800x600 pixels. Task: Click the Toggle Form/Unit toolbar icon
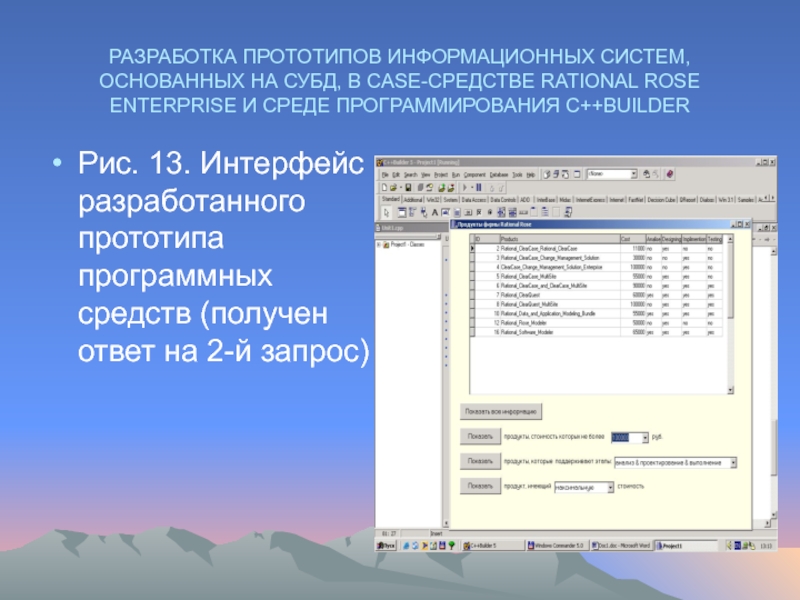tap(565, 174)
